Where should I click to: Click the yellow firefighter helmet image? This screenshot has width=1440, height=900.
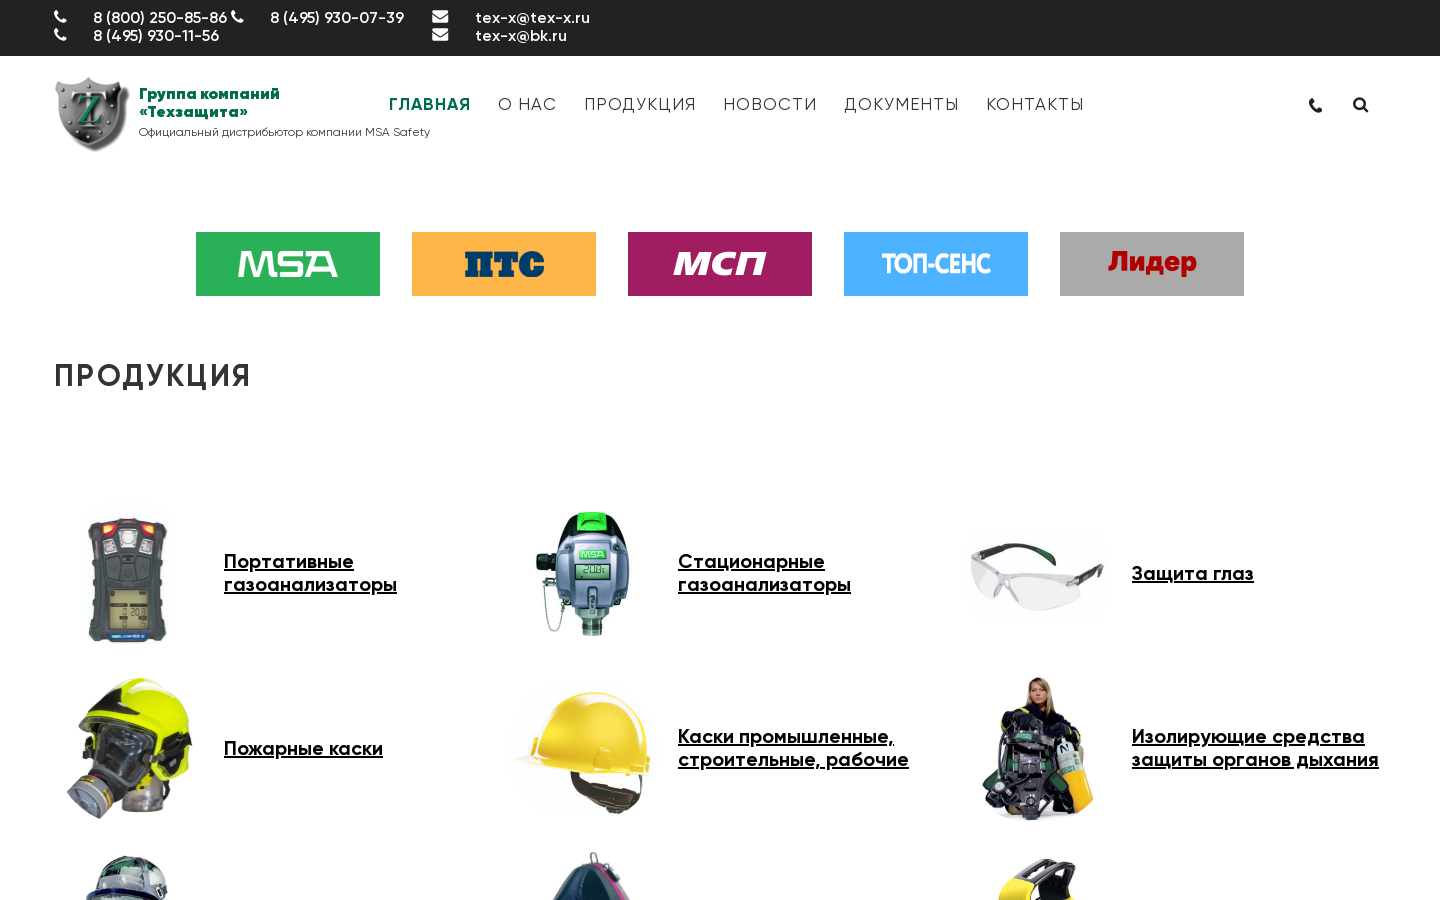tap(129, 748)
